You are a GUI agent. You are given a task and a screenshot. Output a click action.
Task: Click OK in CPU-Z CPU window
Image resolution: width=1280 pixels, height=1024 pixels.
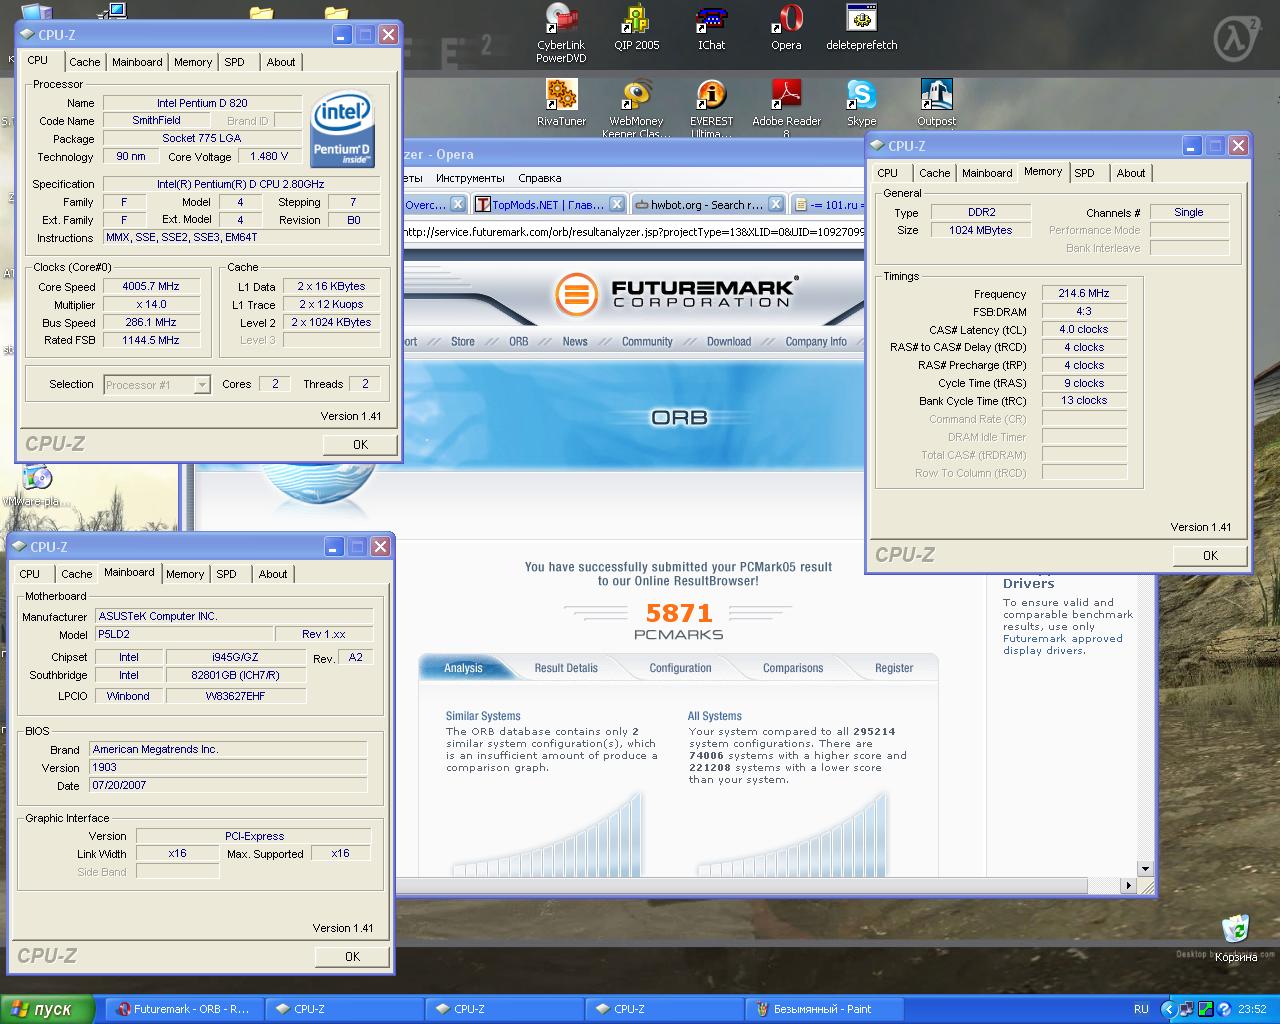point(360,445)
